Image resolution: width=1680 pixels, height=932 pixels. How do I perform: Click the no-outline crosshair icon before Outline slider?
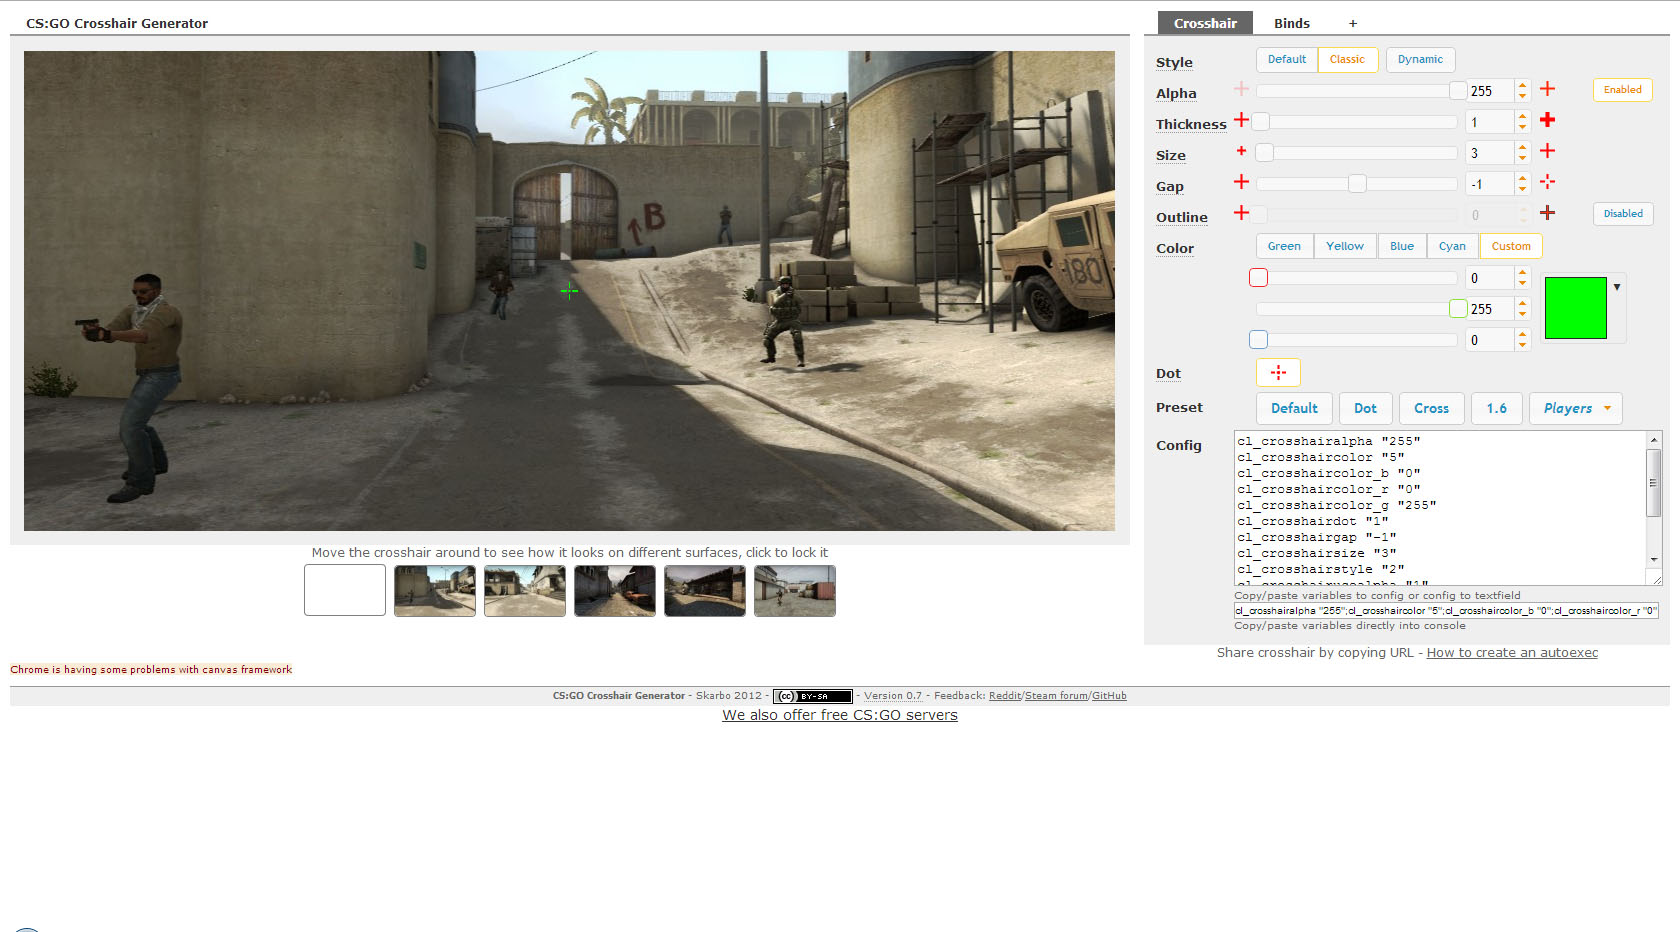pyautogui.click(x=1241, y=213)
